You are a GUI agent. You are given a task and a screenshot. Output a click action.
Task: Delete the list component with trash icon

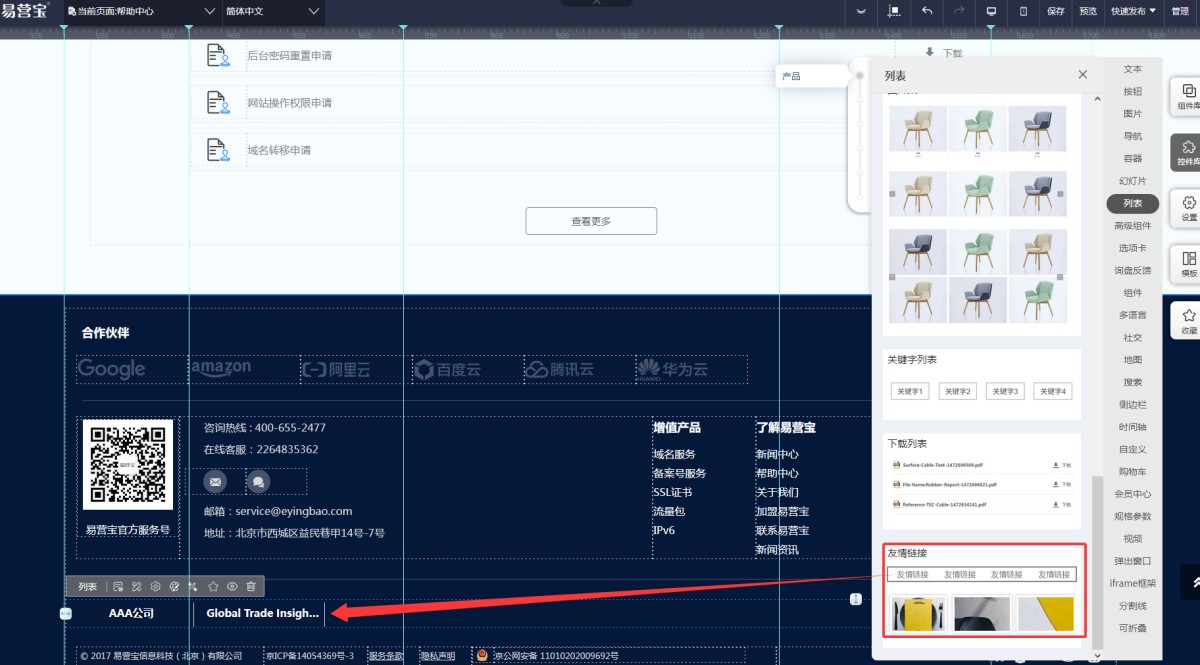tap(251, 587)
